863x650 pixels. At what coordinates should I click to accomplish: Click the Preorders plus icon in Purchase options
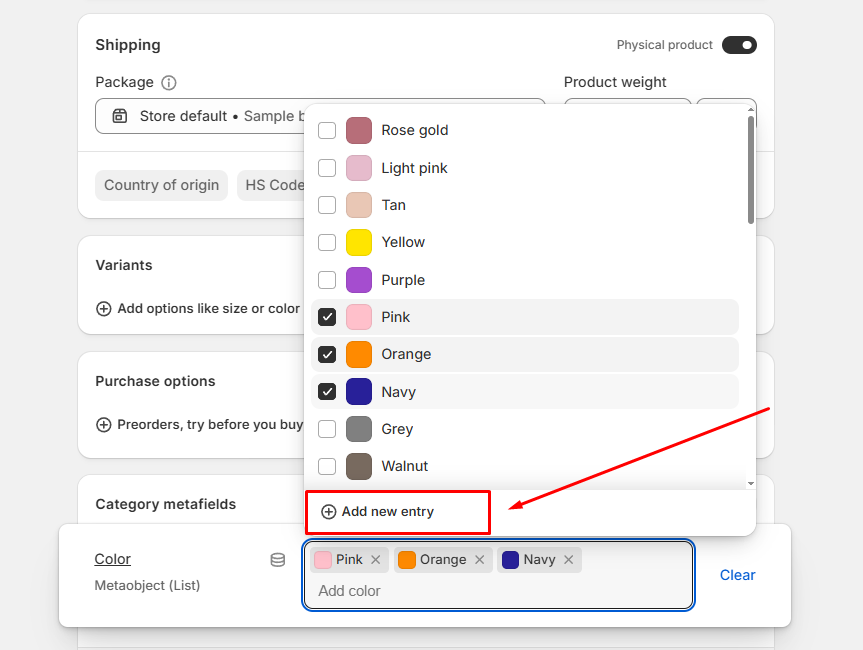pyautogui.click(x=104, y=425)
